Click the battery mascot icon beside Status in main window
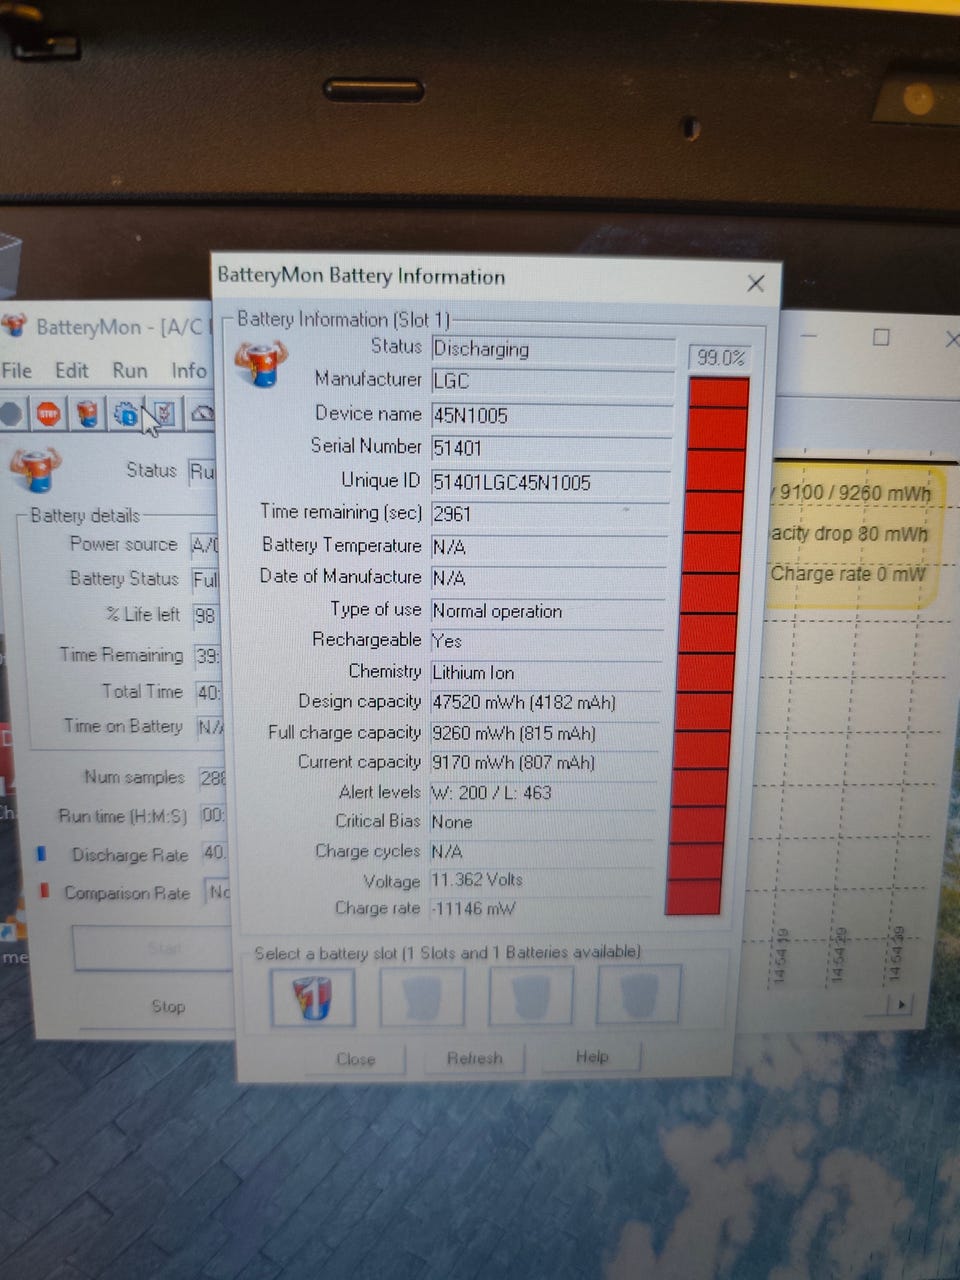Screen dimensions: 960x1280 36,470
